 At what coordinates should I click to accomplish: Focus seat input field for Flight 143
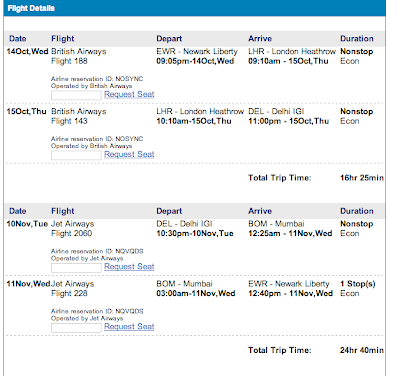(76, 155)
